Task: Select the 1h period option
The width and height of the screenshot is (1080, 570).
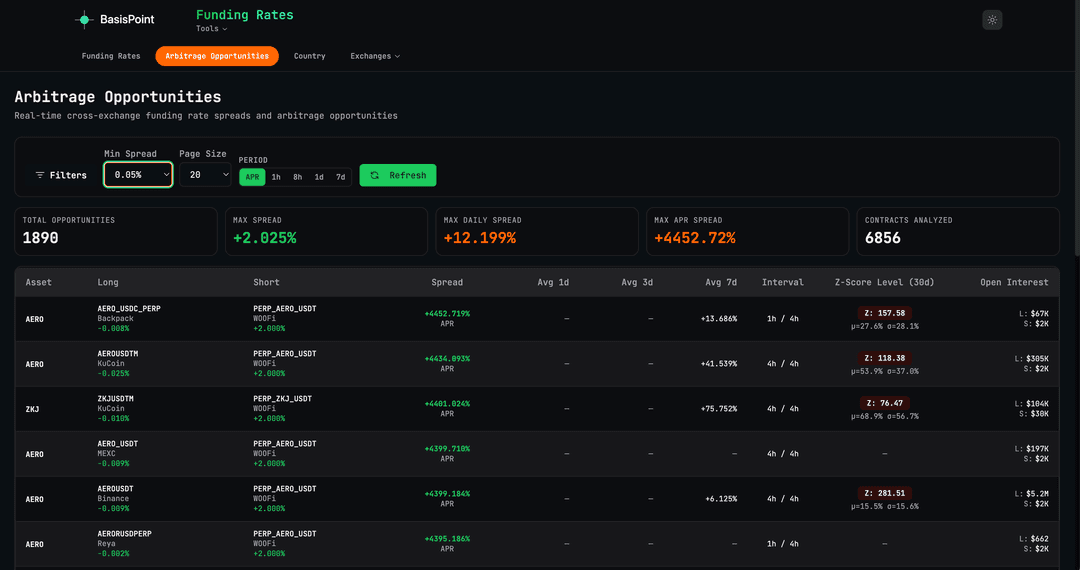Action: tap(276, 177)
